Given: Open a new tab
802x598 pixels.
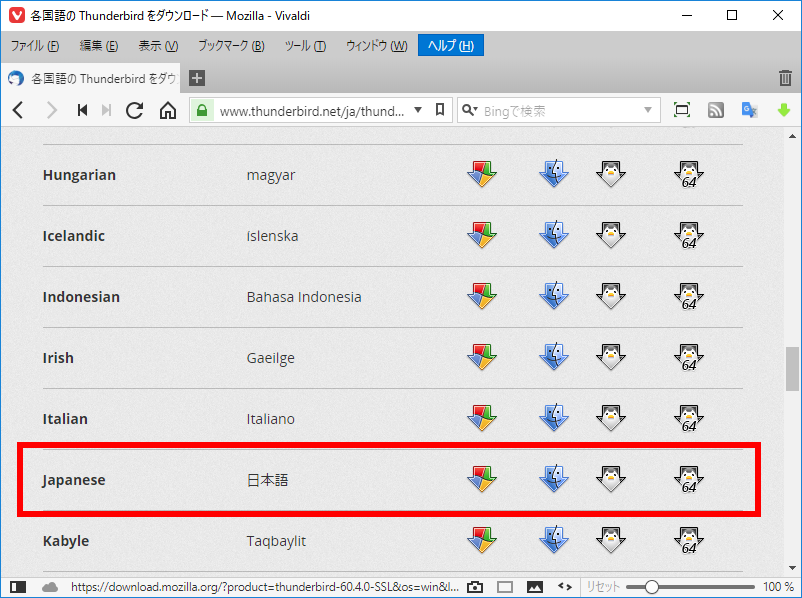Looking at the screenshot, I should 197,78.
